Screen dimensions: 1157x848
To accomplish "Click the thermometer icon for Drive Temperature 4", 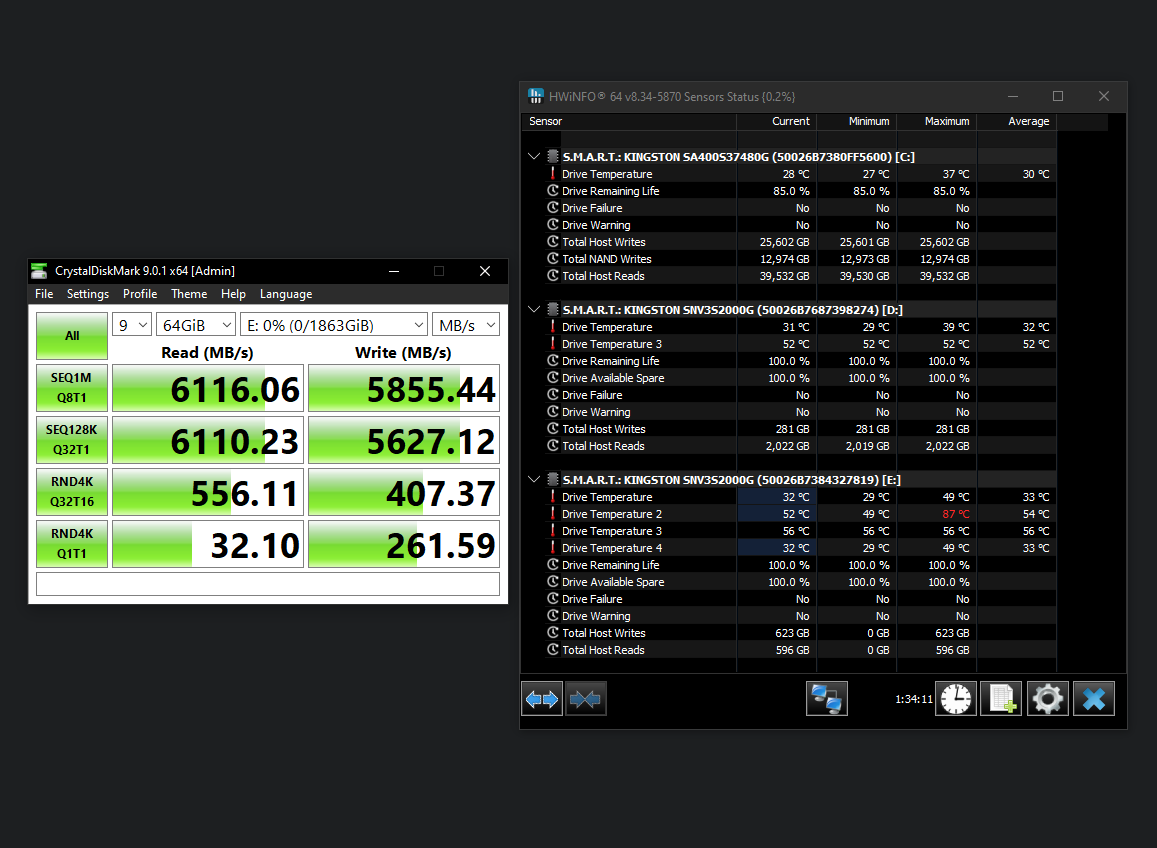I will pyautogui.click(x=553, y=548).
